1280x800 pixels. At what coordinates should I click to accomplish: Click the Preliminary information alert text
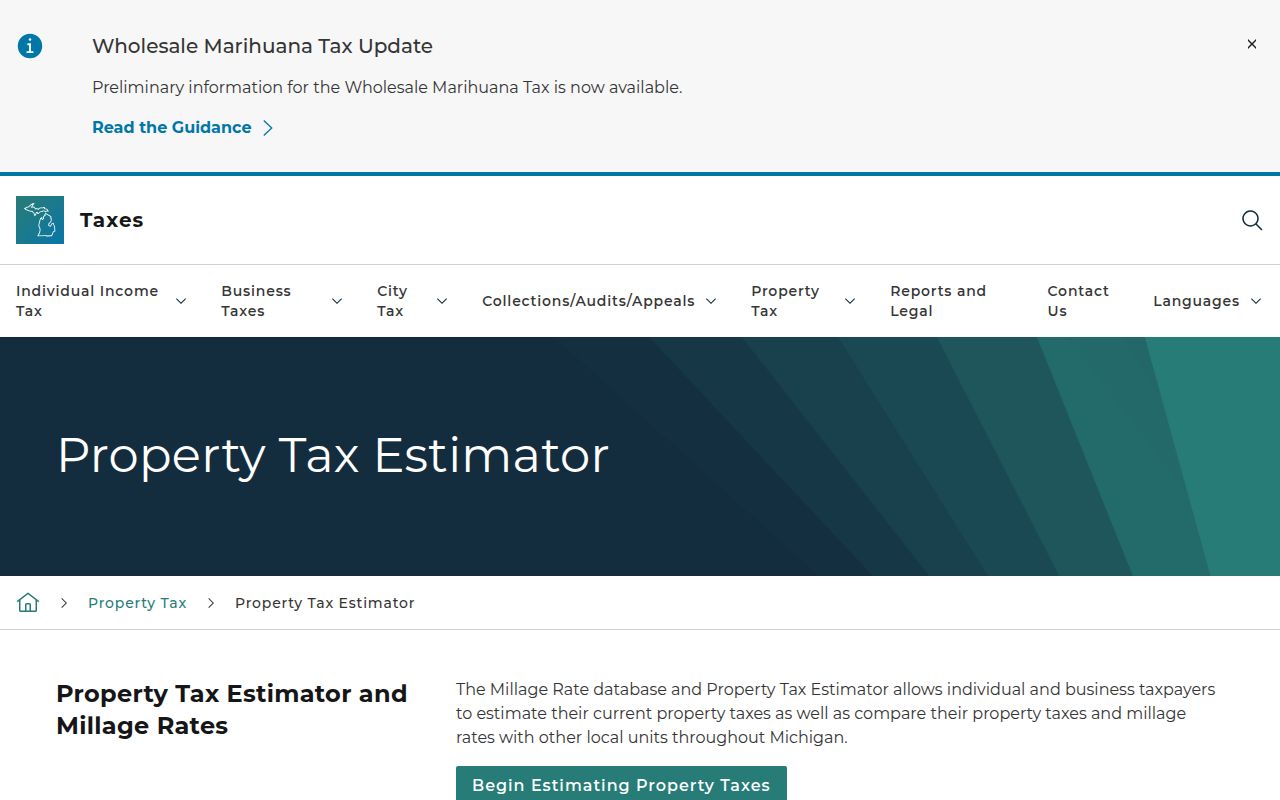point(387,87)
